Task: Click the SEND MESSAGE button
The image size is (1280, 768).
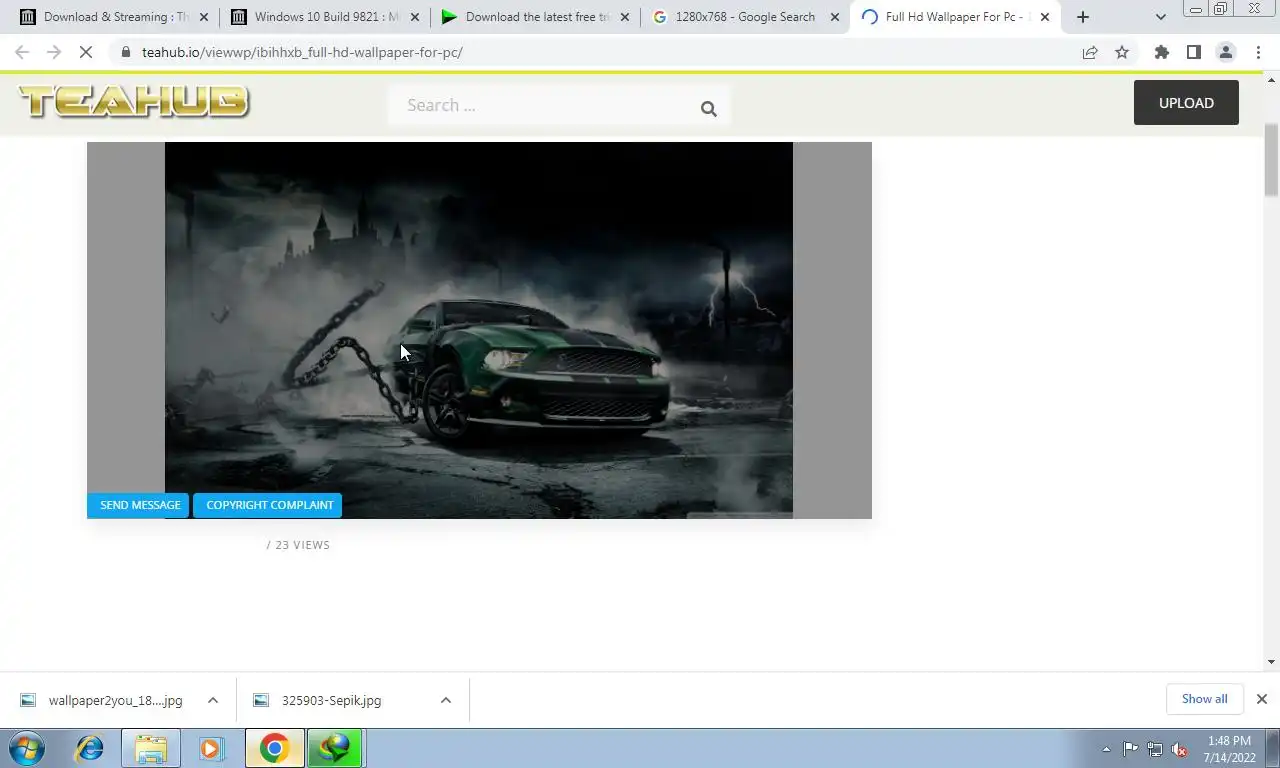Action: [138, 505]
